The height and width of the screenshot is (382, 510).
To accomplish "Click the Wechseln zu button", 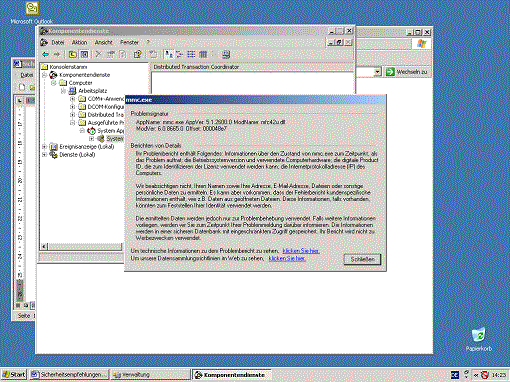I will point(408,72).
